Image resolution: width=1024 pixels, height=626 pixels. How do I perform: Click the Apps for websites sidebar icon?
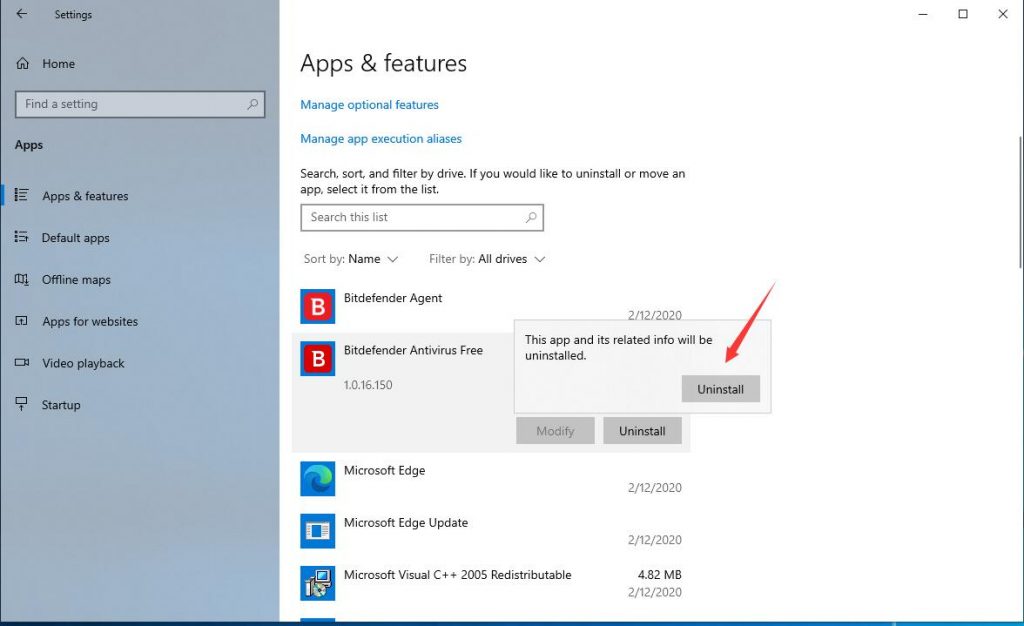point(22,321)
